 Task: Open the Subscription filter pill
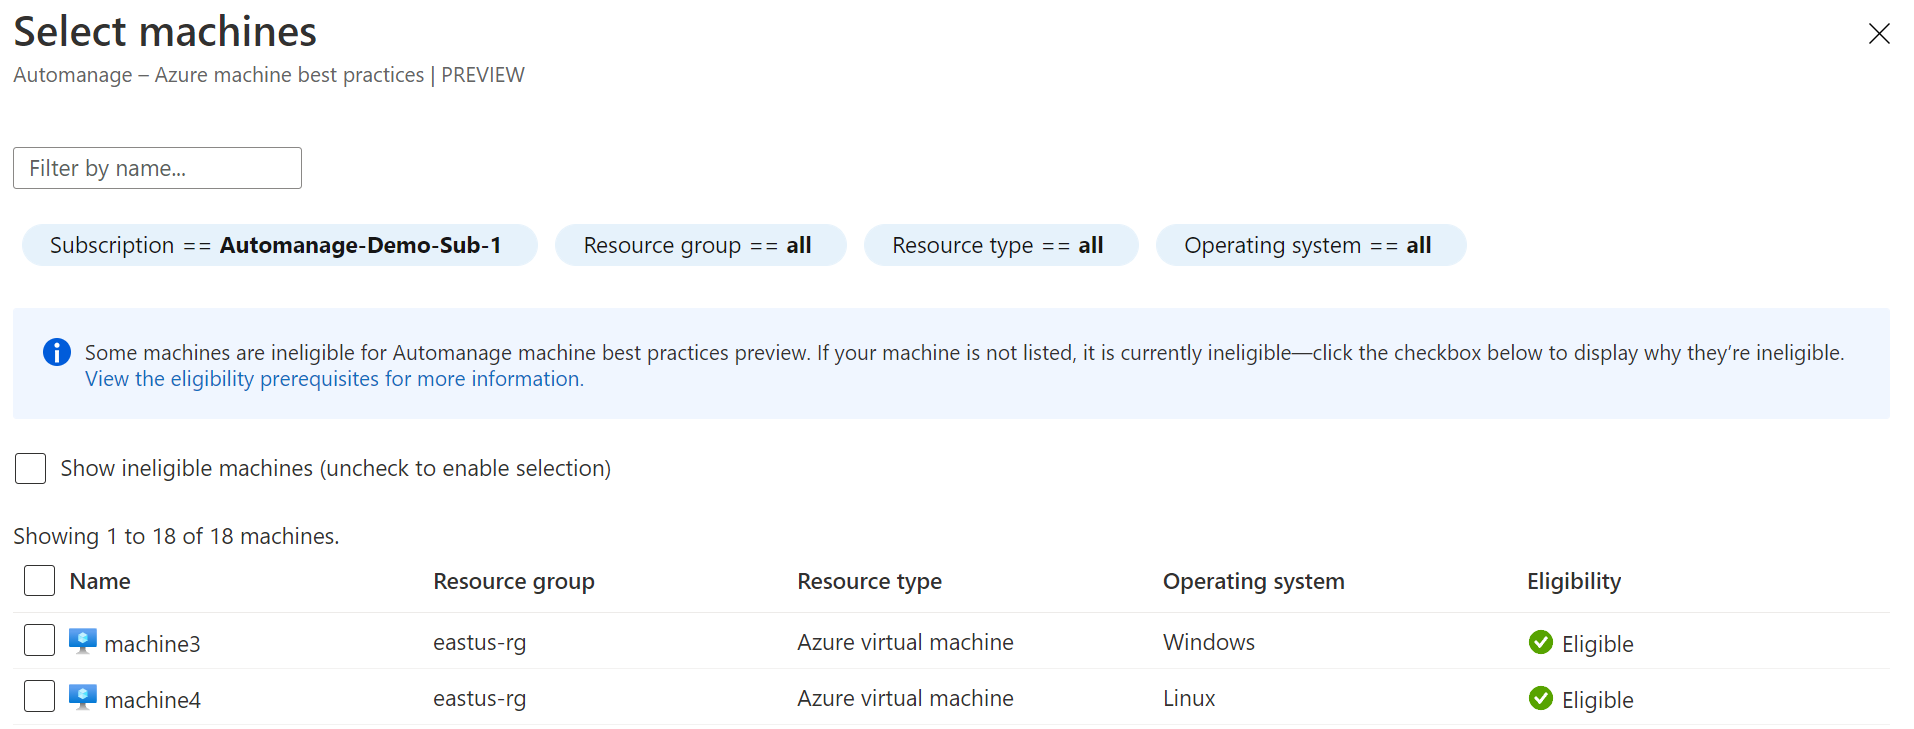280,245
